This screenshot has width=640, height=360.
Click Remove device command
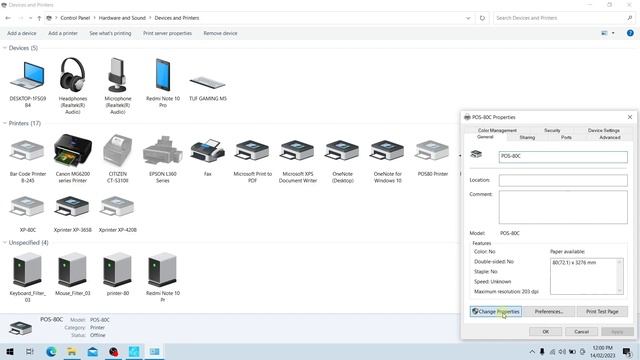pos(220,33)
